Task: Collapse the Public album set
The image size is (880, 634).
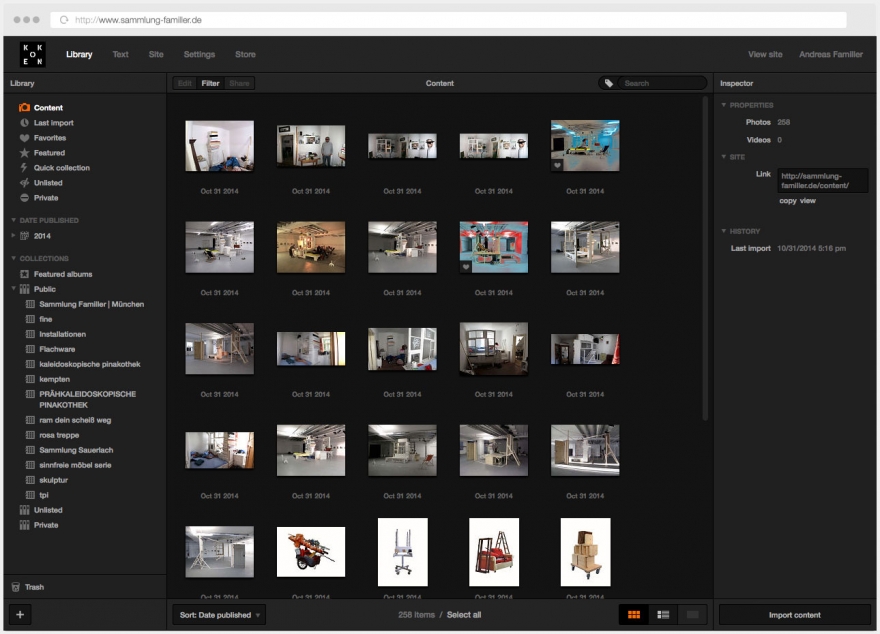Action: coord(13,289)
